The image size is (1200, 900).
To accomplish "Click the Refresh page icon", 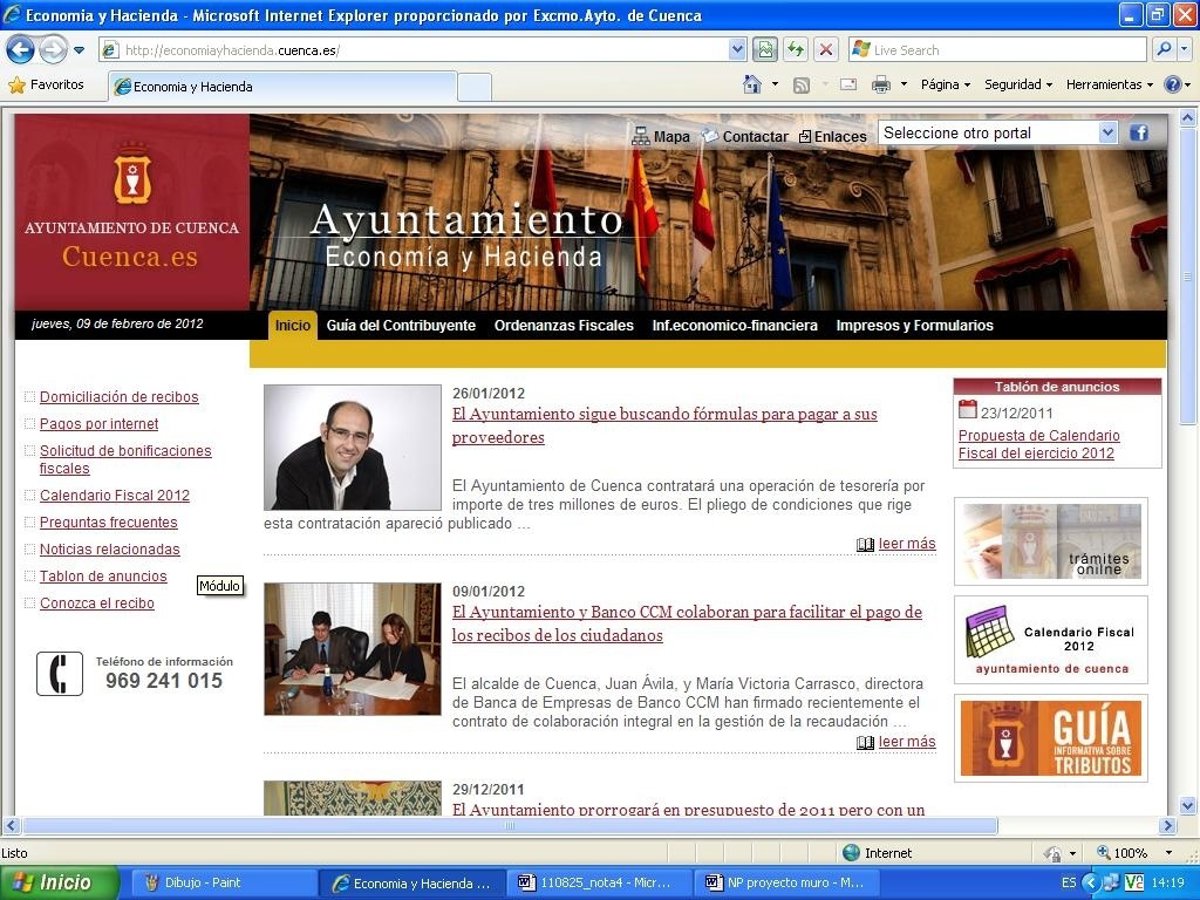I will (795, 49).
